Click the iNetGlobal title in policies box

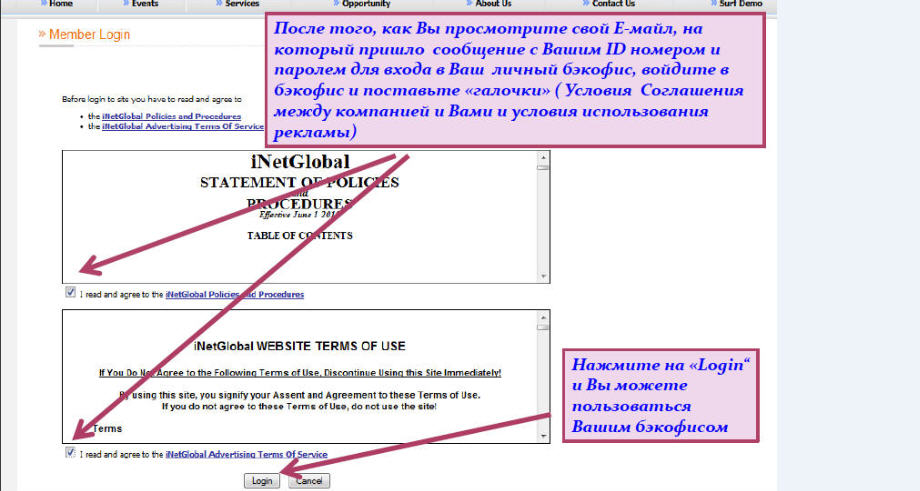click(x=300, y=161)
